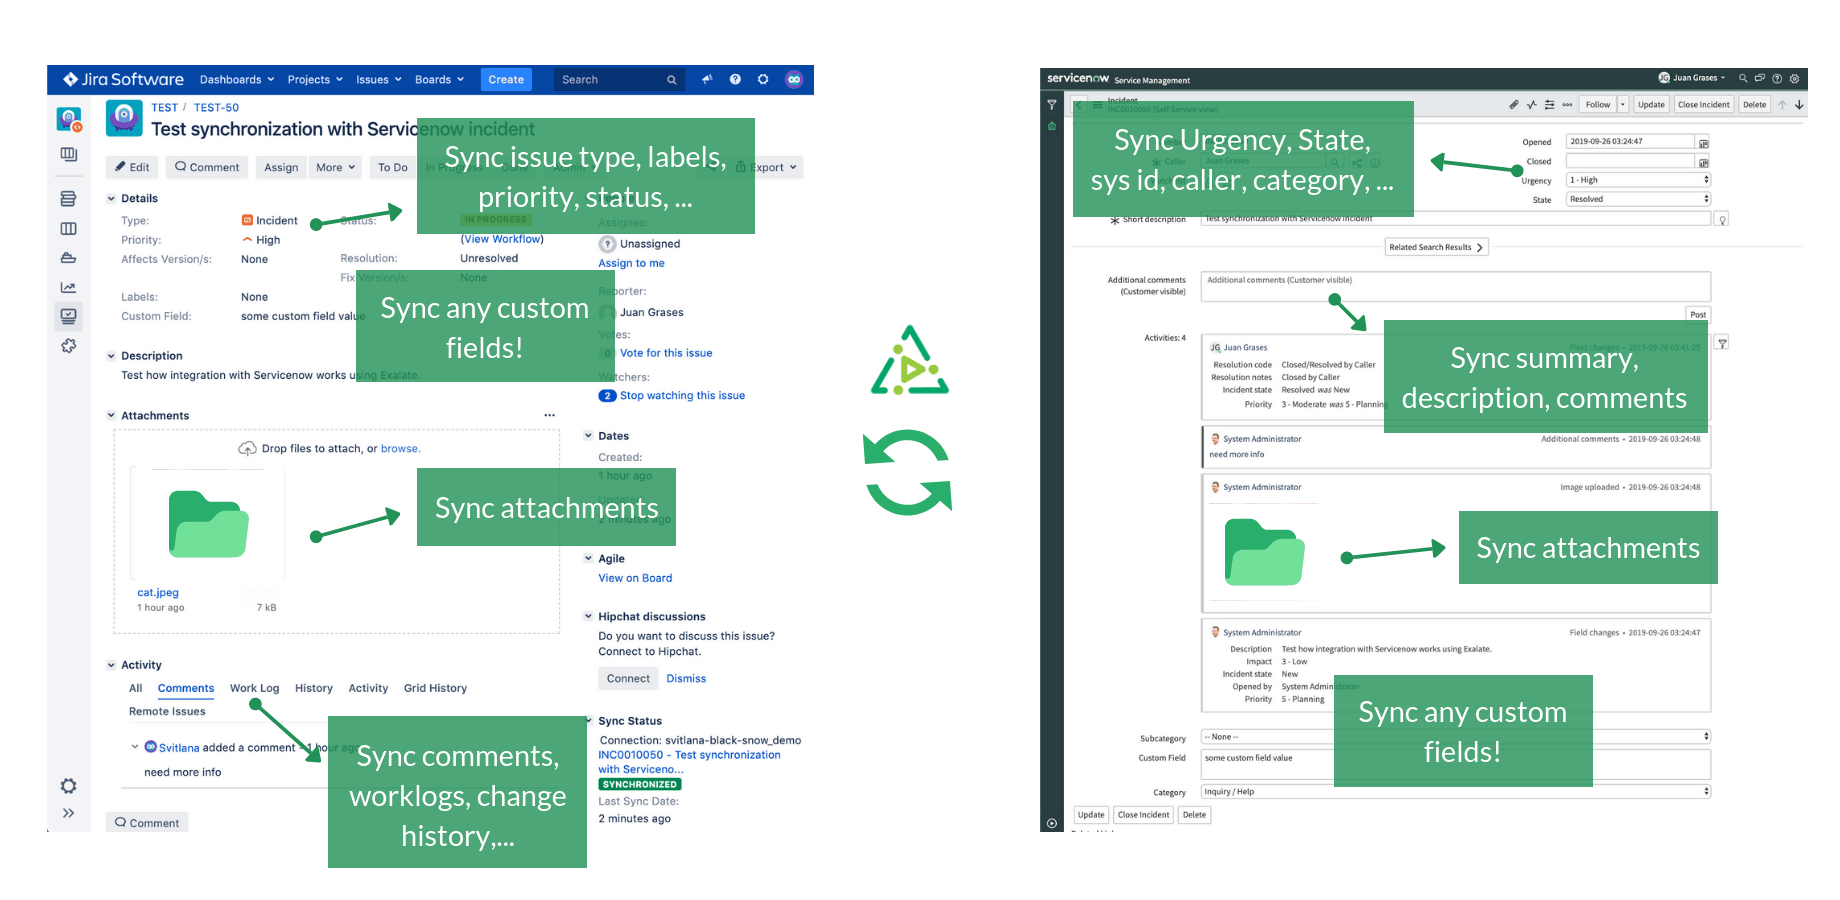Image resolution: width=1840 pixels, height=900 pixels.
Task: Click the Edit issue button
Action: coord(132,167)
